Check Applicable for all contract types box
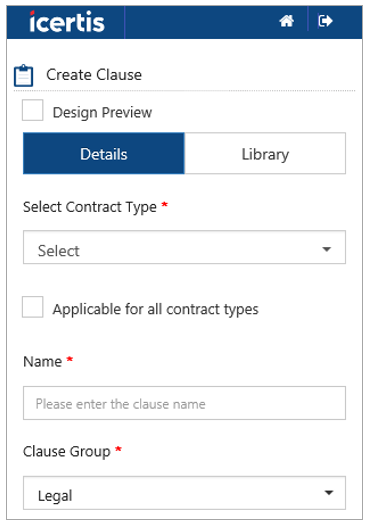This screenshot has width=371, height=526. 33,307
